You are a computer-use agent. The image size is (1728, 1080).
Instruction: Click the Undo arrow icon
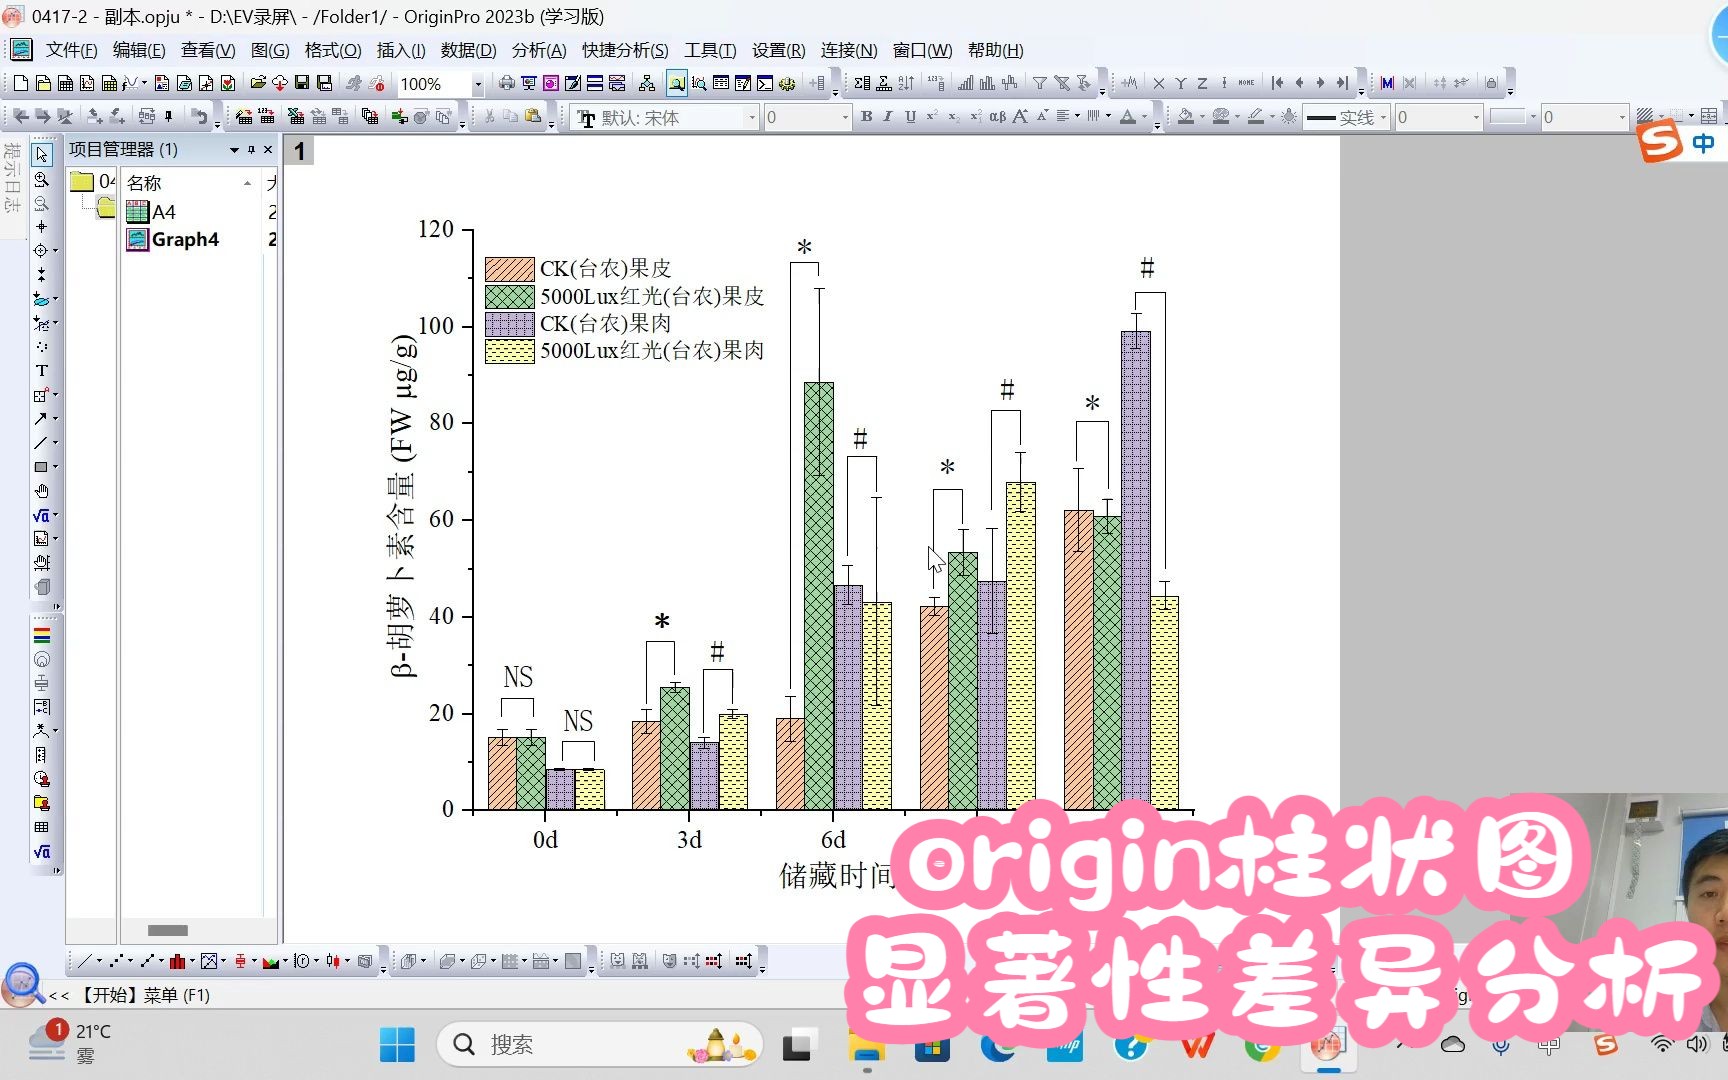(x=200, y=117)
